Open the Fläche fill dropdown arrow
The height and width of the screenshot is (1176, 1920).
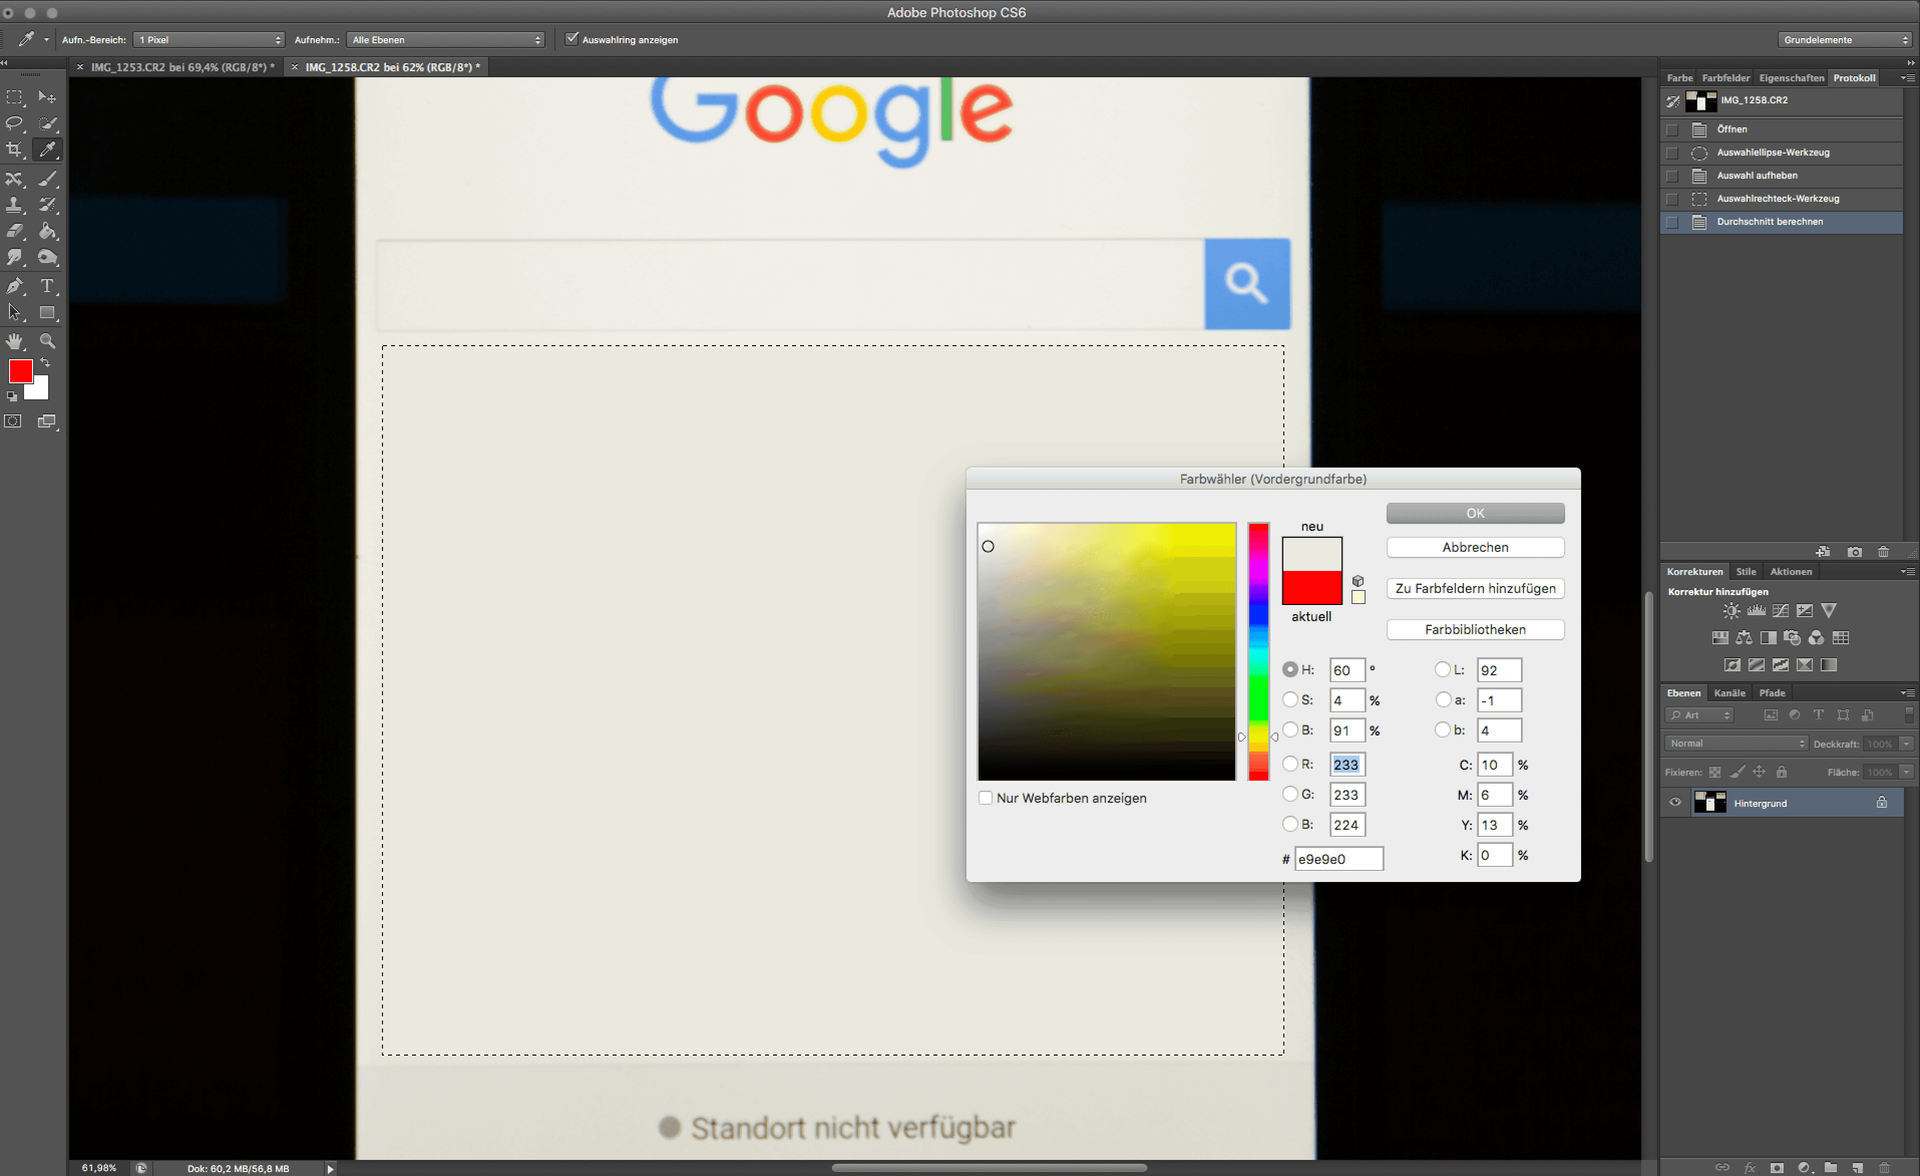[x=1907, y=772]
